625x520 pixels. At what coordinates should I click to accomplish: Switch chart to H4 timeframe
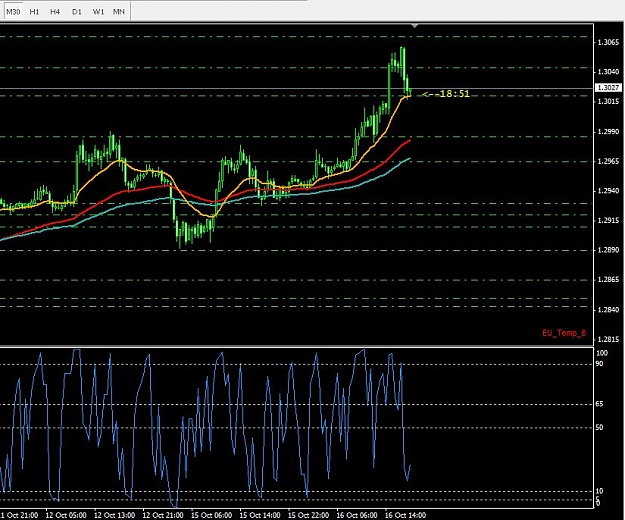click(55, 12)
